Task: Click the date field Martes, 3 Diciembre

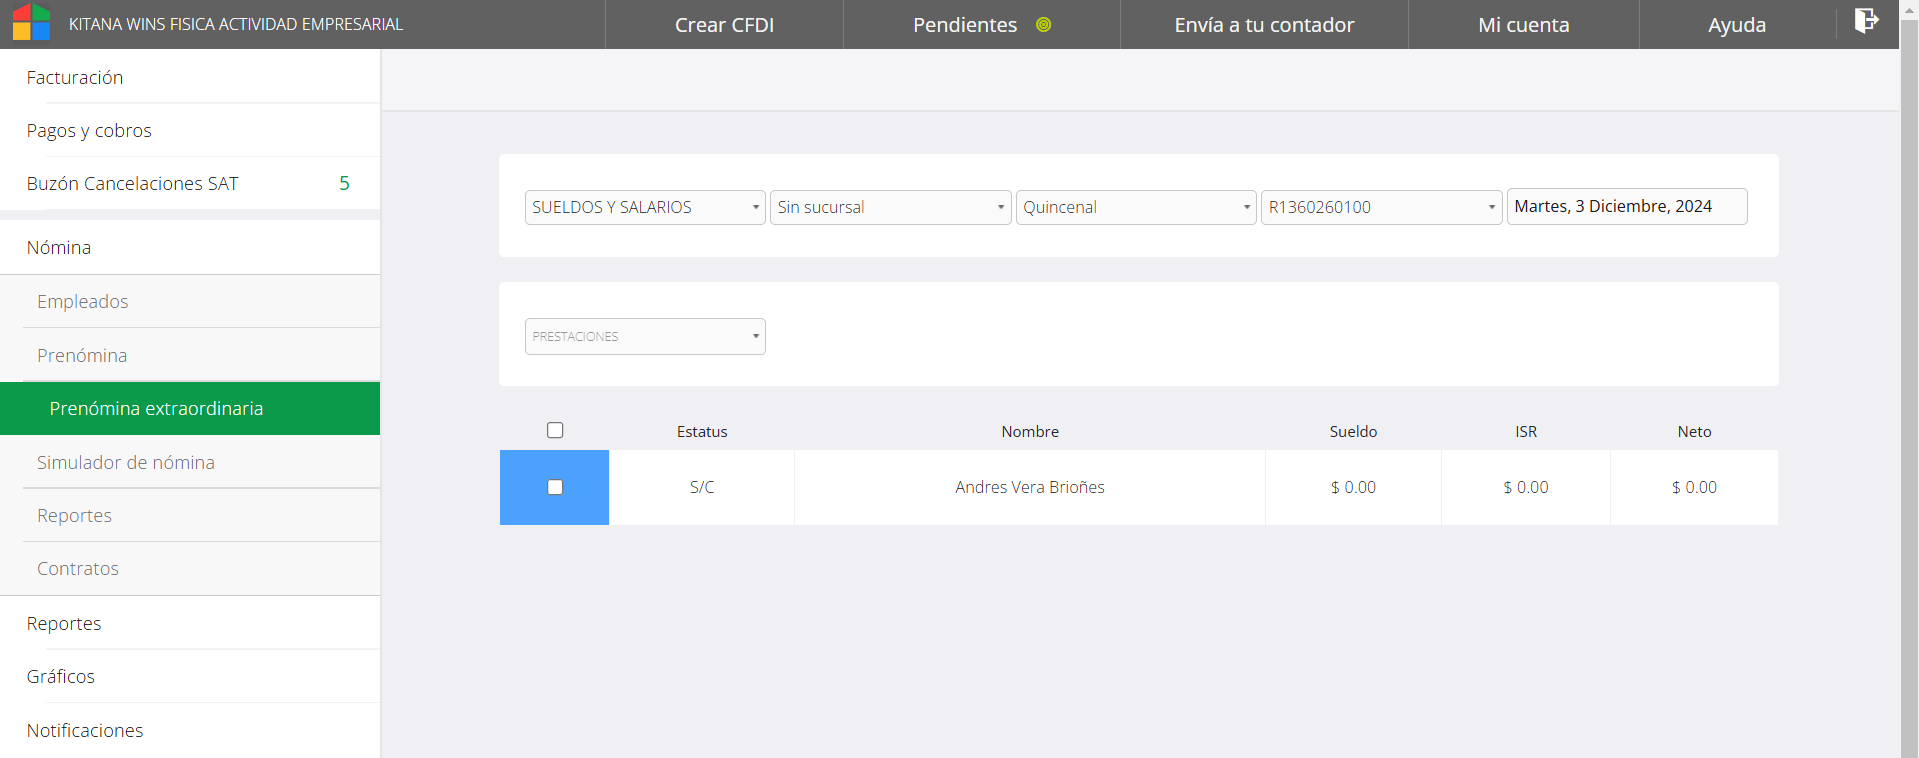Action: click(1626, 206)
